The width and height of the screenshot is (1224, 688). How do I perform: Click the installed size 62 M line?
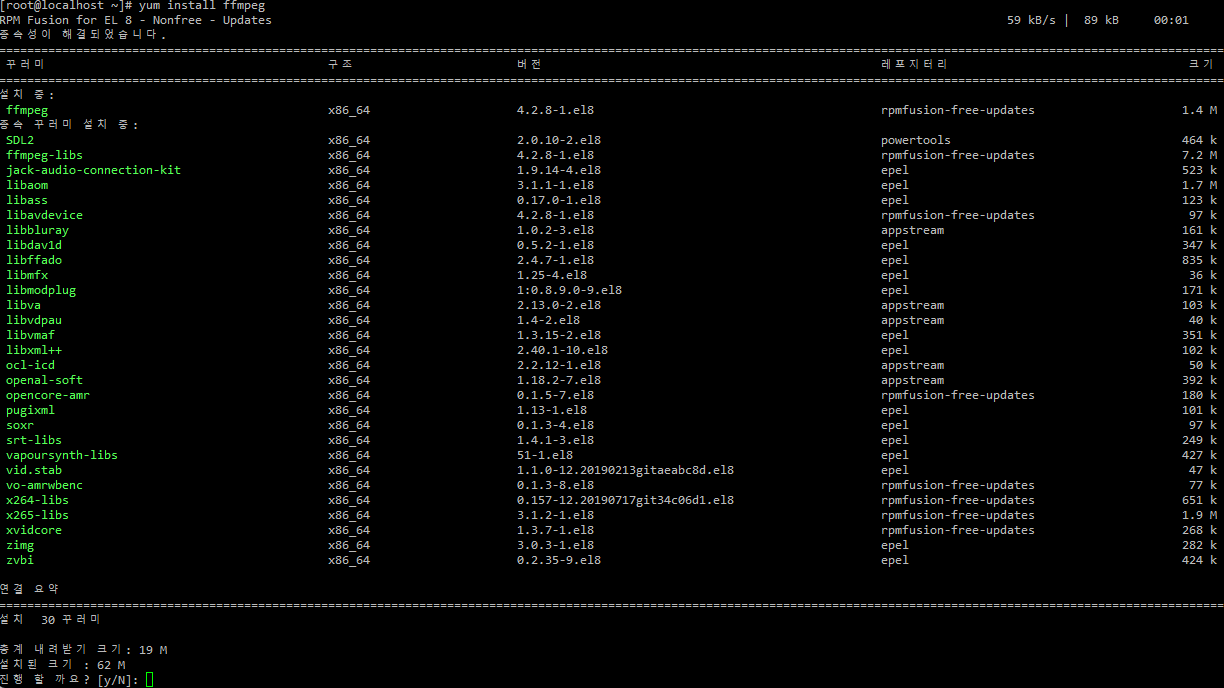[63, 665]
